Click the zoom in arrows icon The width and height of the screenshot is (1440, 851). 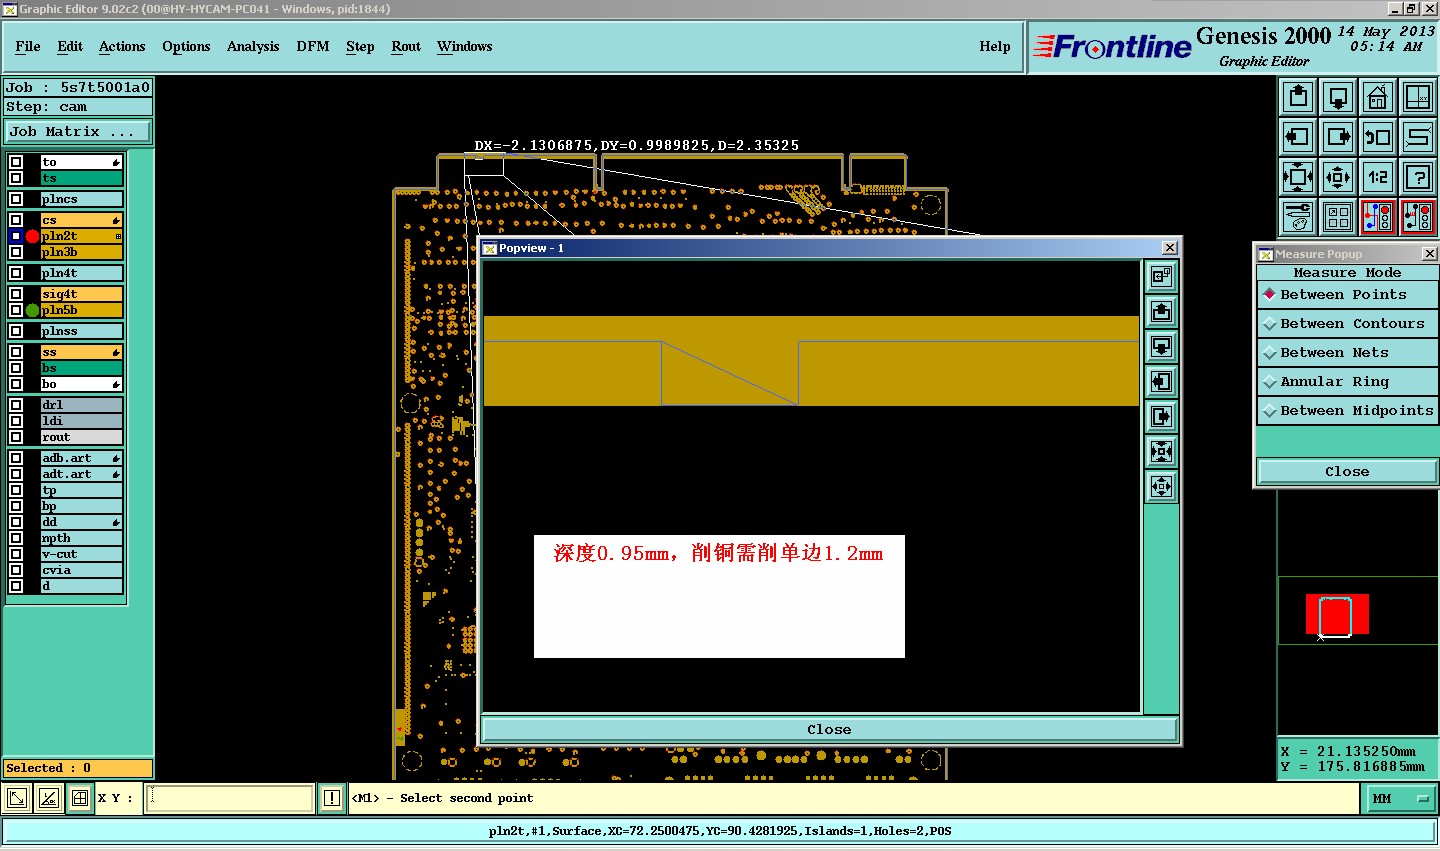[x=1298, y=177]
